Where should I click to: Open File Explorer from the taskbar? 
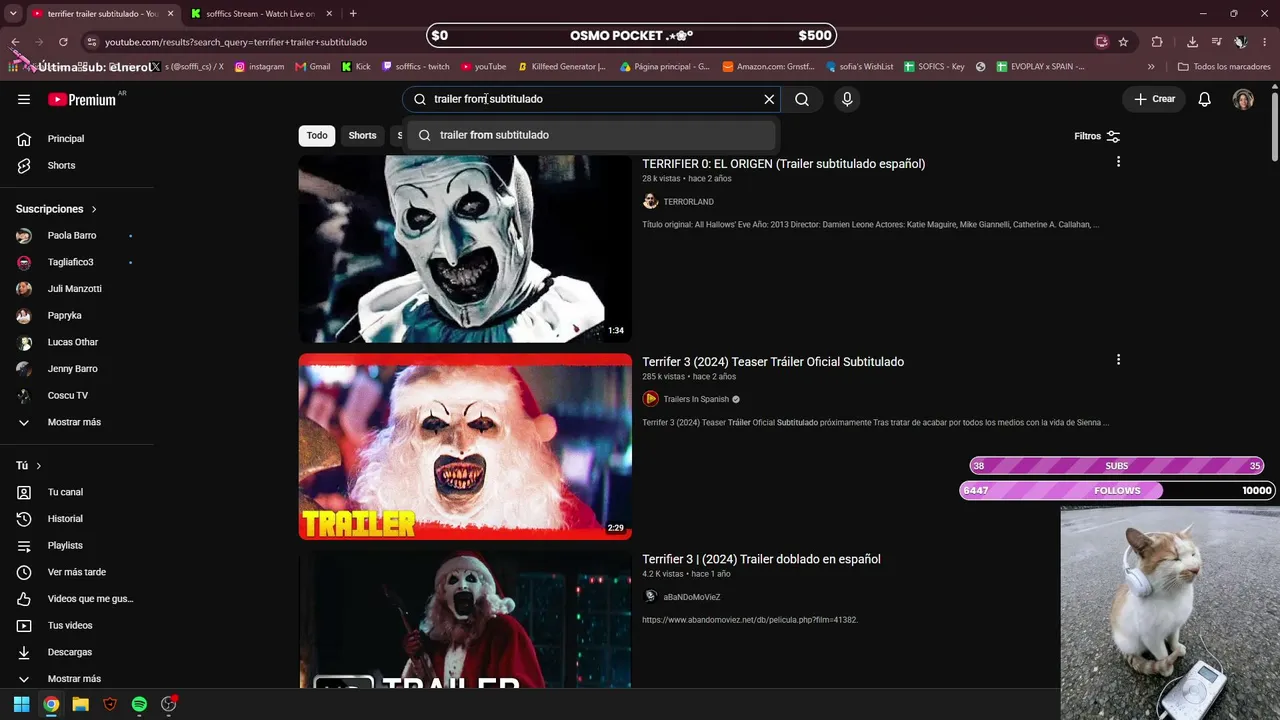coord(80,704)
